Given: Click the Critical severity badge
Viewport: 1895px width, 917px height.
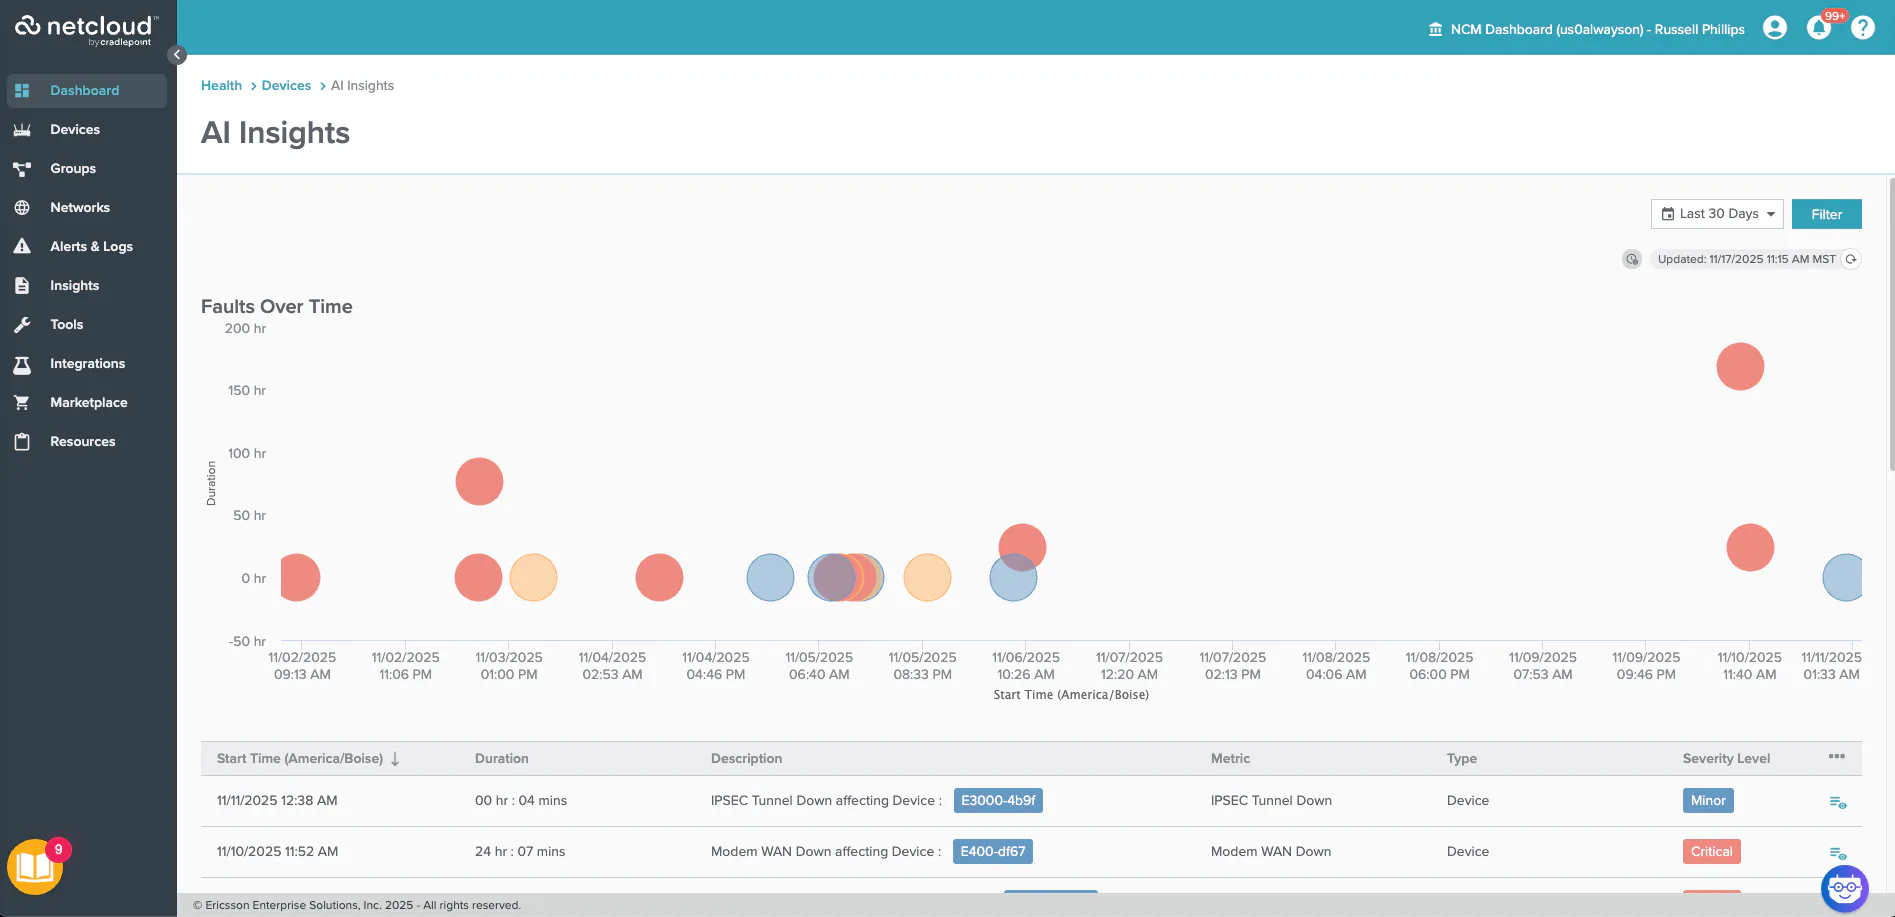Looking at the screenshot, I should 1711,851.
